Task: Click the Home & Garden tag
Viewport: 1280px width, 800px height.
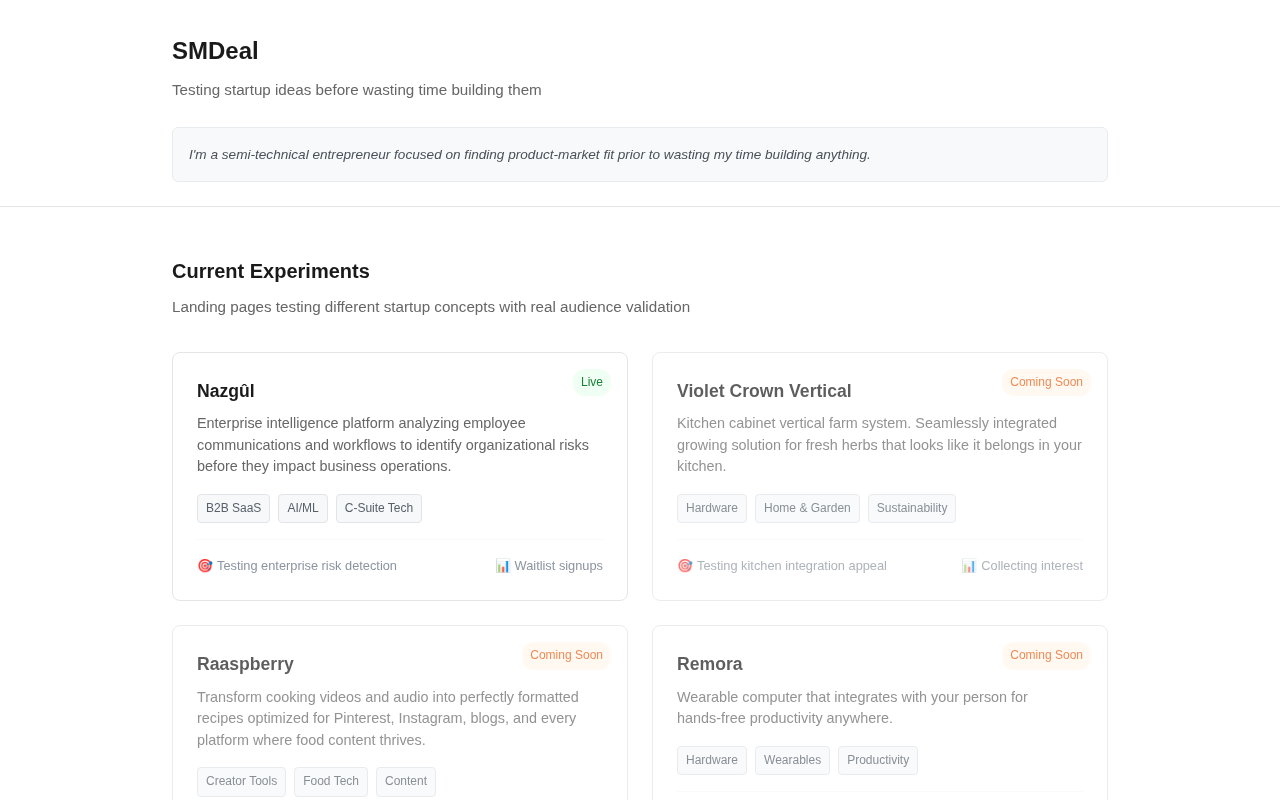Action: pos(807,508)
